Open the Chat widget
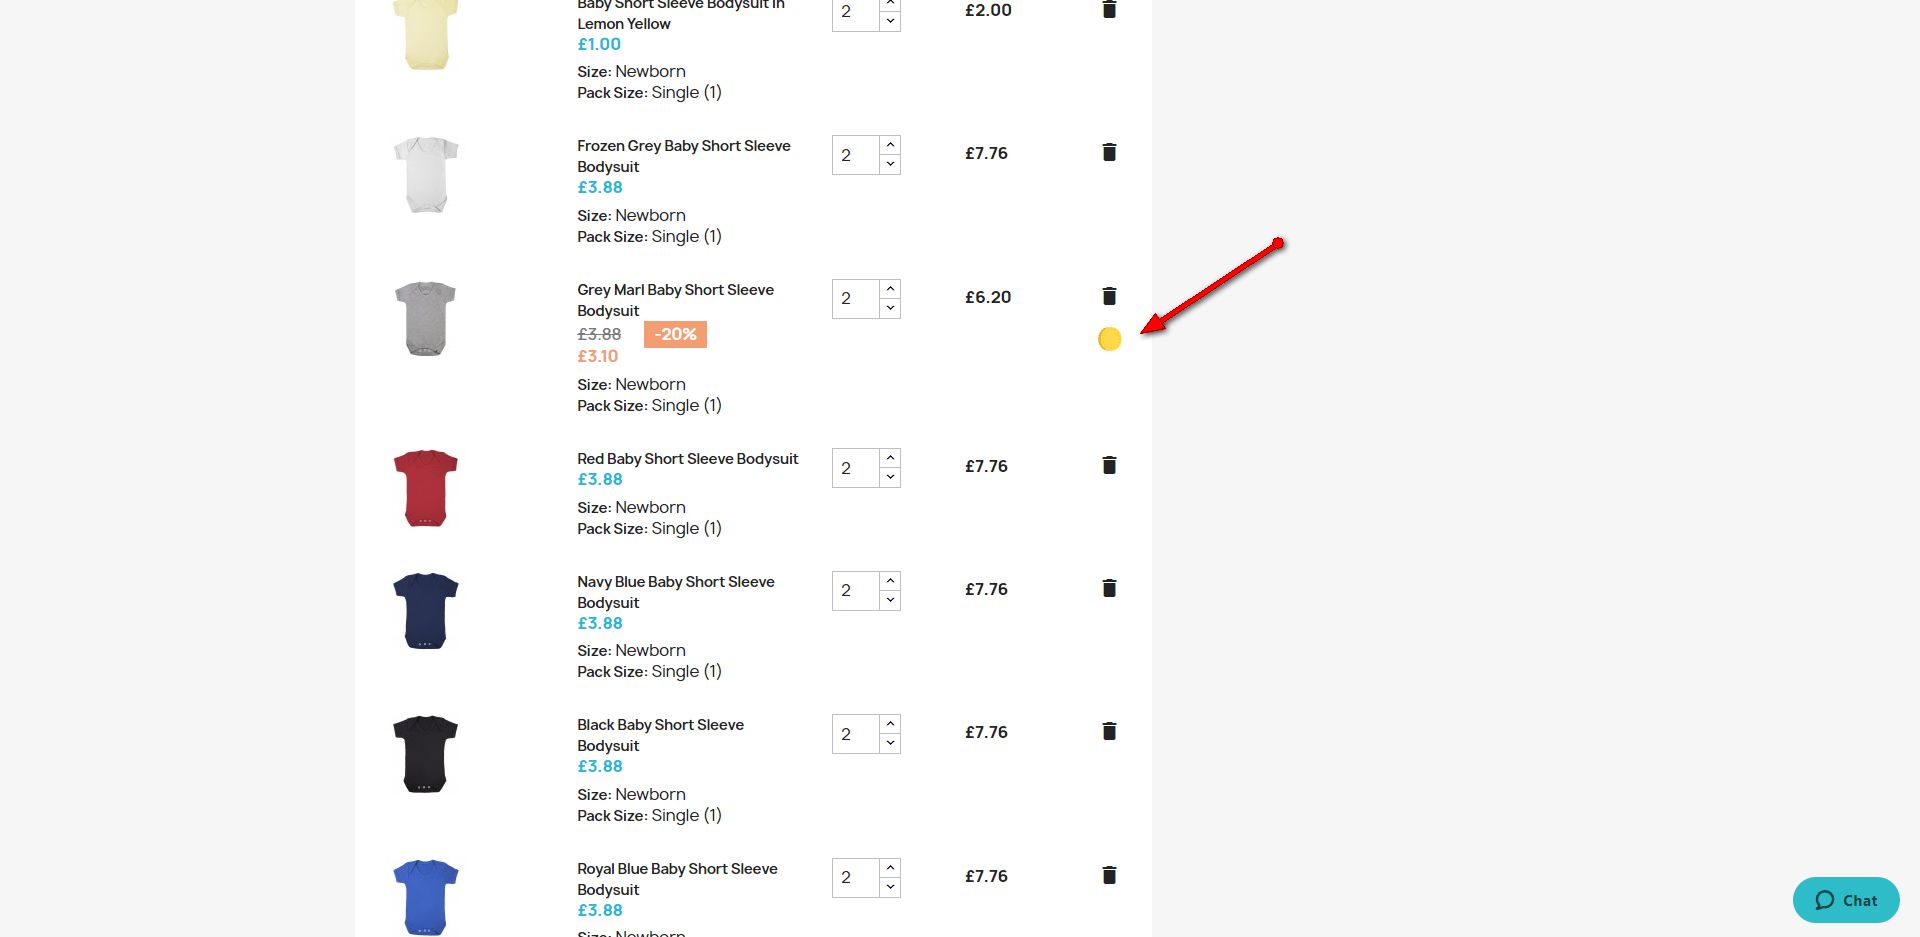The image size is (1920, 937). (x=1846, y=900)
